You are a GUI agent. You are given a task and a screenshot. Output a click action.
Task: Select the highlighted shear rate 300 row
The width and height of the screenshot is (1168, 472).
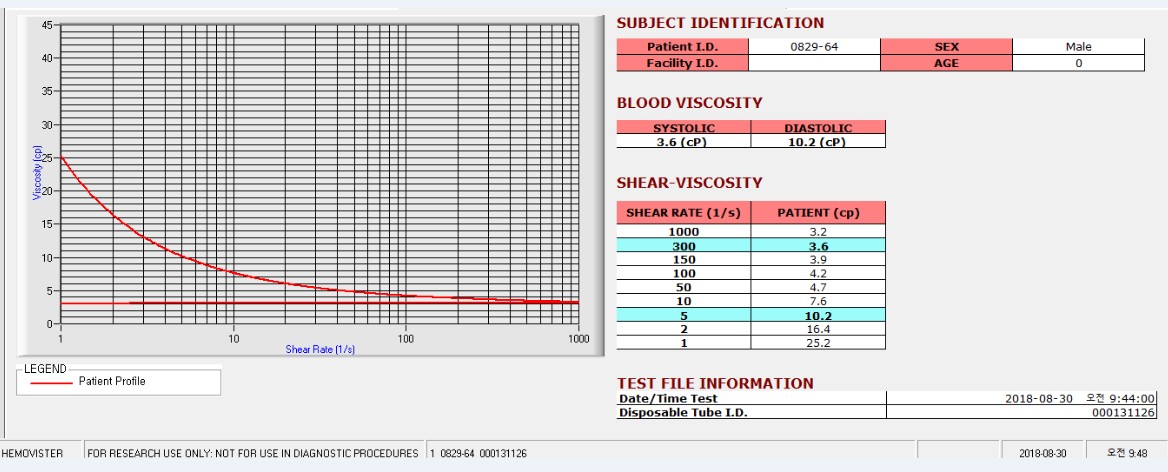pos(751,246)
